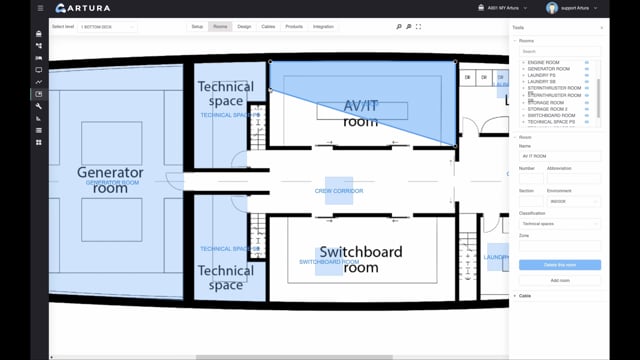Viewport: 640px width, 360px height.
Task: Select LAUNDRY SB in room list
Action: (x=541, y=82)
